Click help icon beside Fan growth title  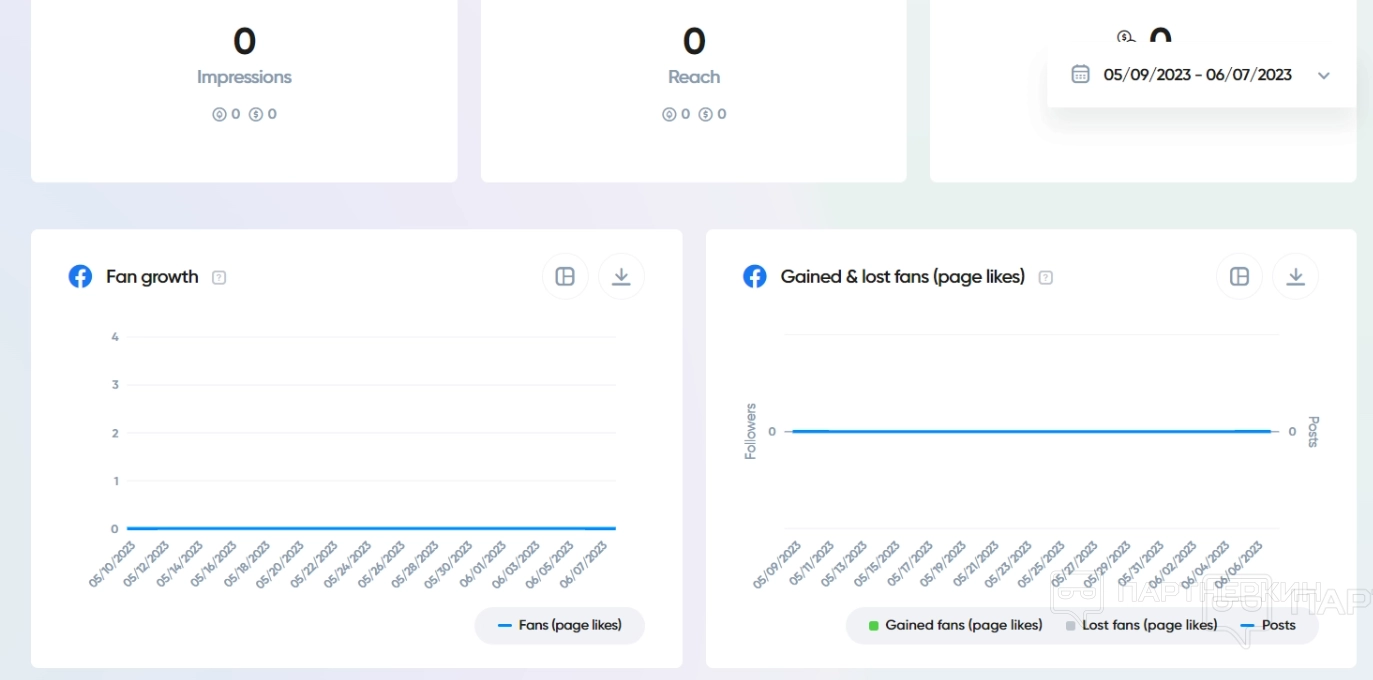(x=219, y=278)
